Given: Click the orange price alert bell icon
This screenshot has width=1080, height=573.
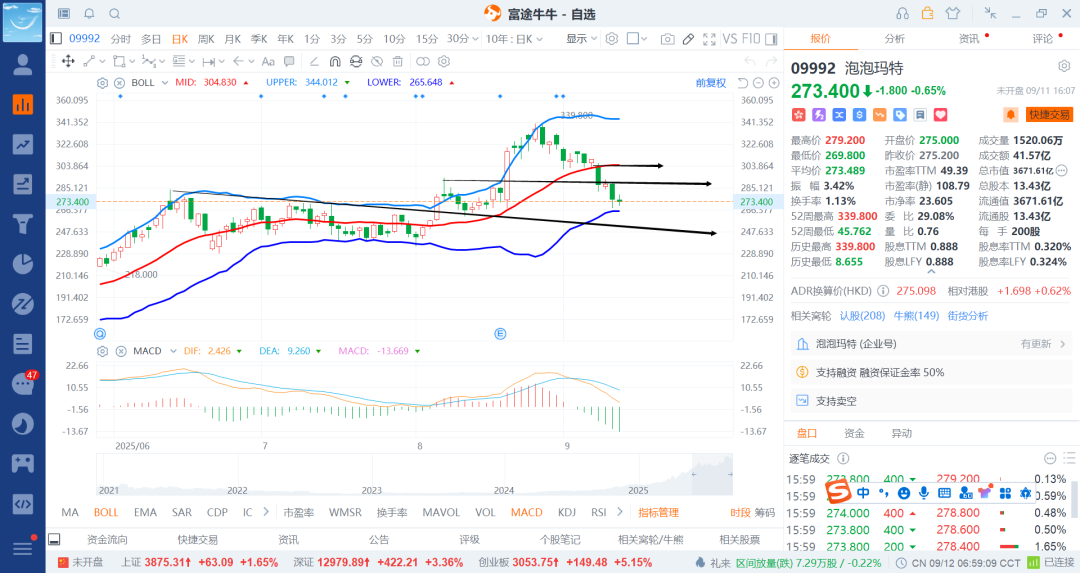Looking at the screenshot, I should pos(1010,114).
